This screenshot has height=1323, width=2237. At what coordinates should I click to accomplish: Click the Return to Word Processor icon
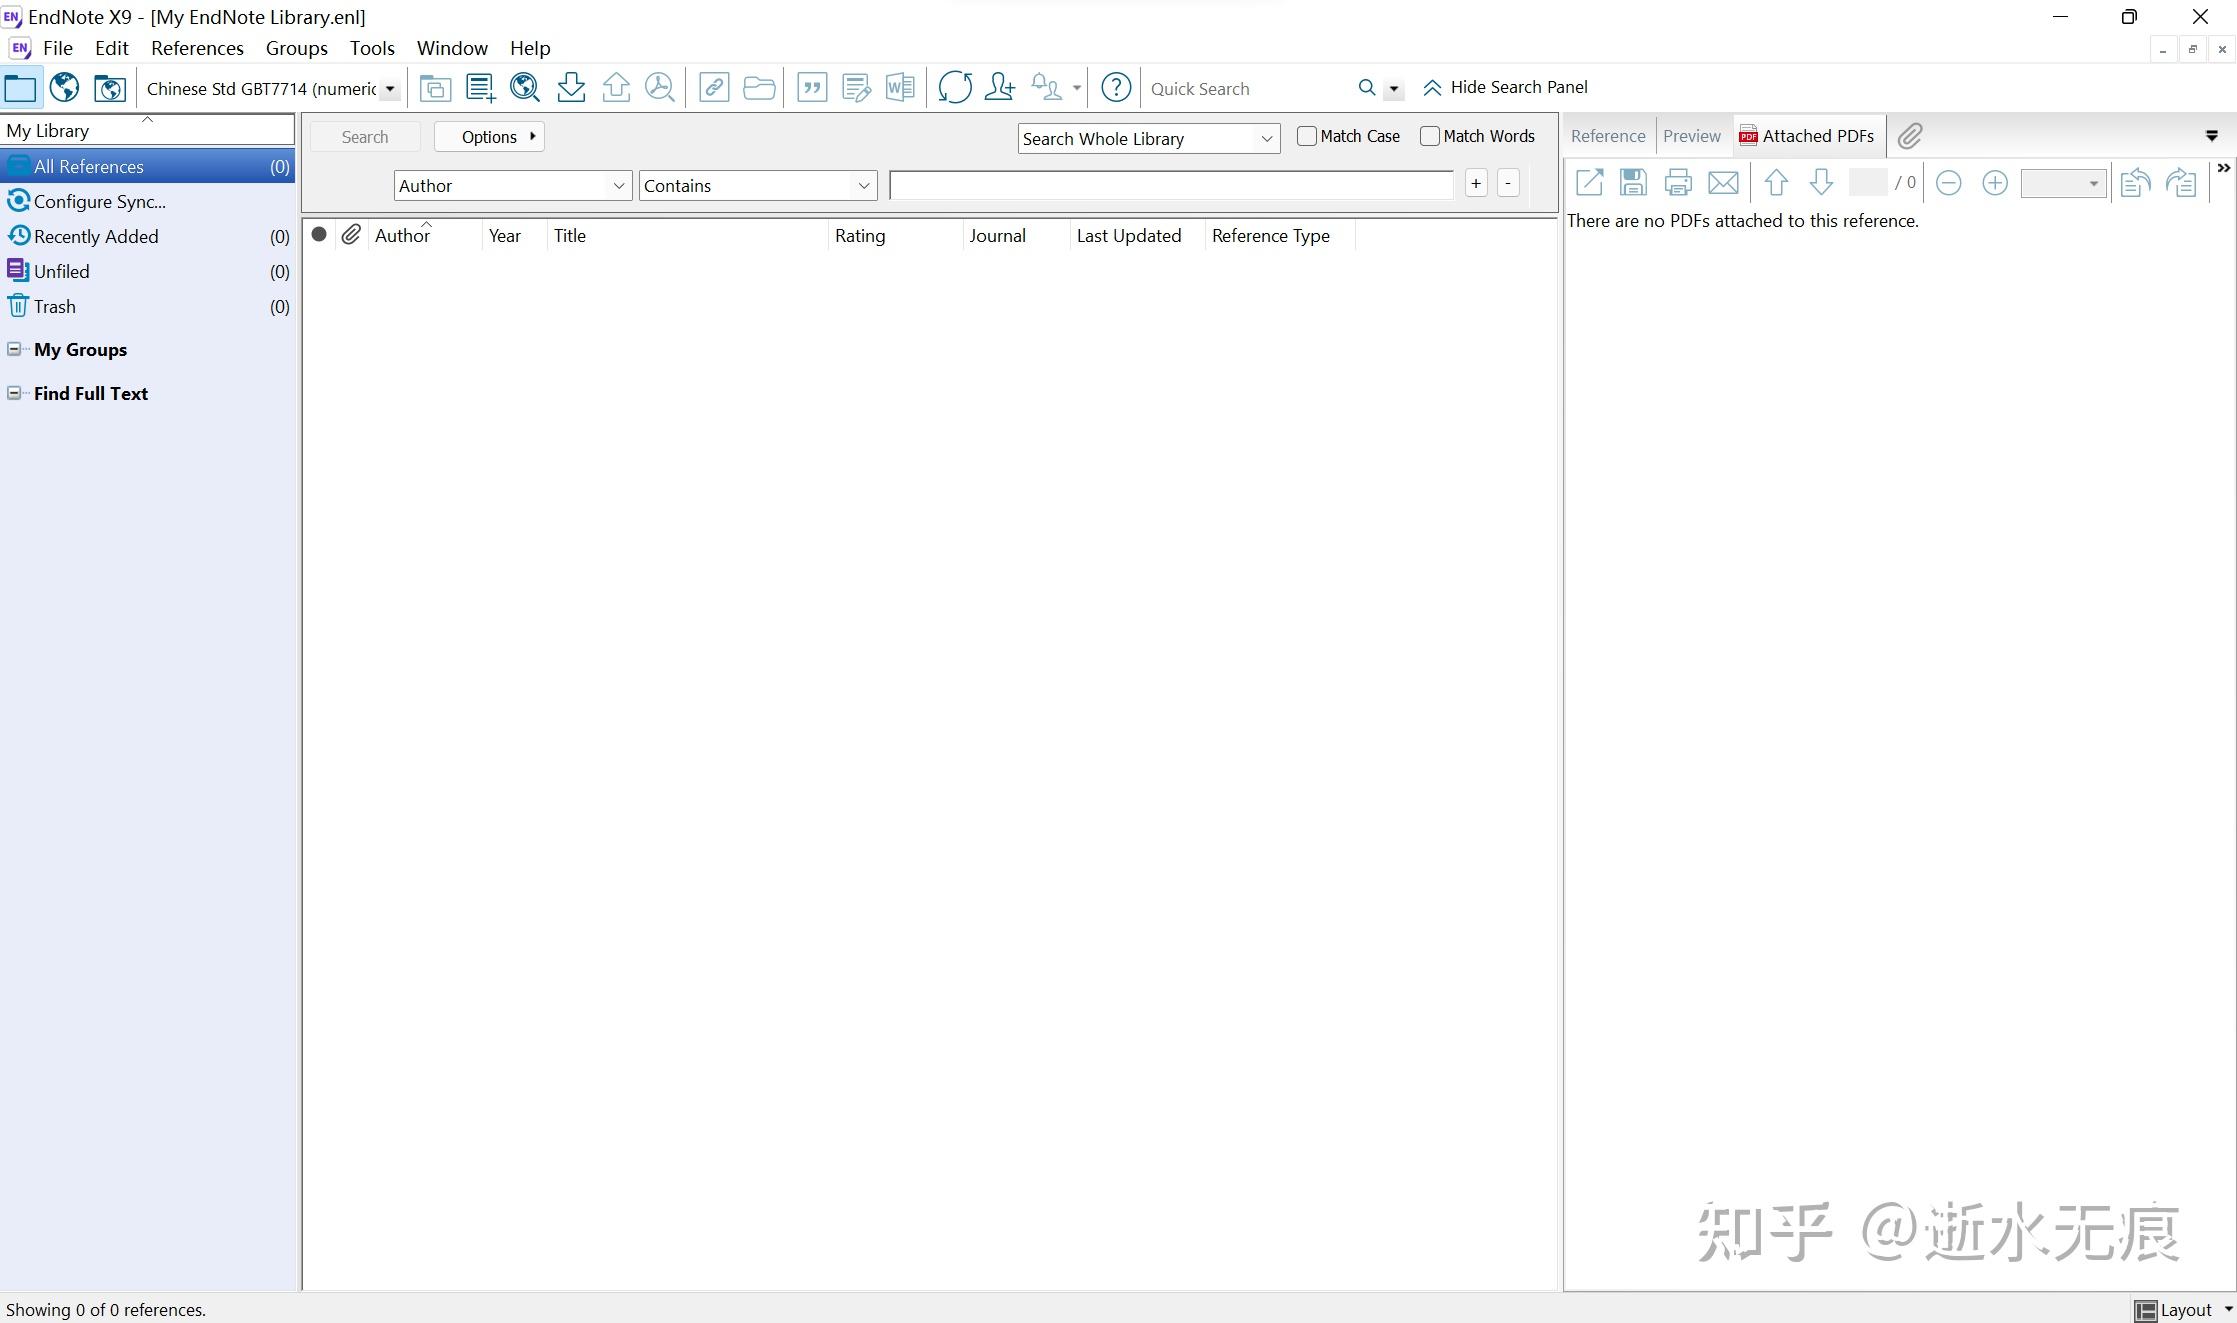pos(900,88)
